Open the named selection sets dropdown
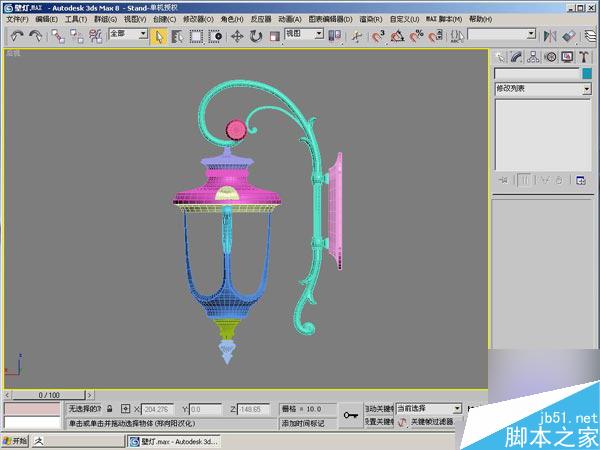600x450 pixels. (x=502, y=34)
